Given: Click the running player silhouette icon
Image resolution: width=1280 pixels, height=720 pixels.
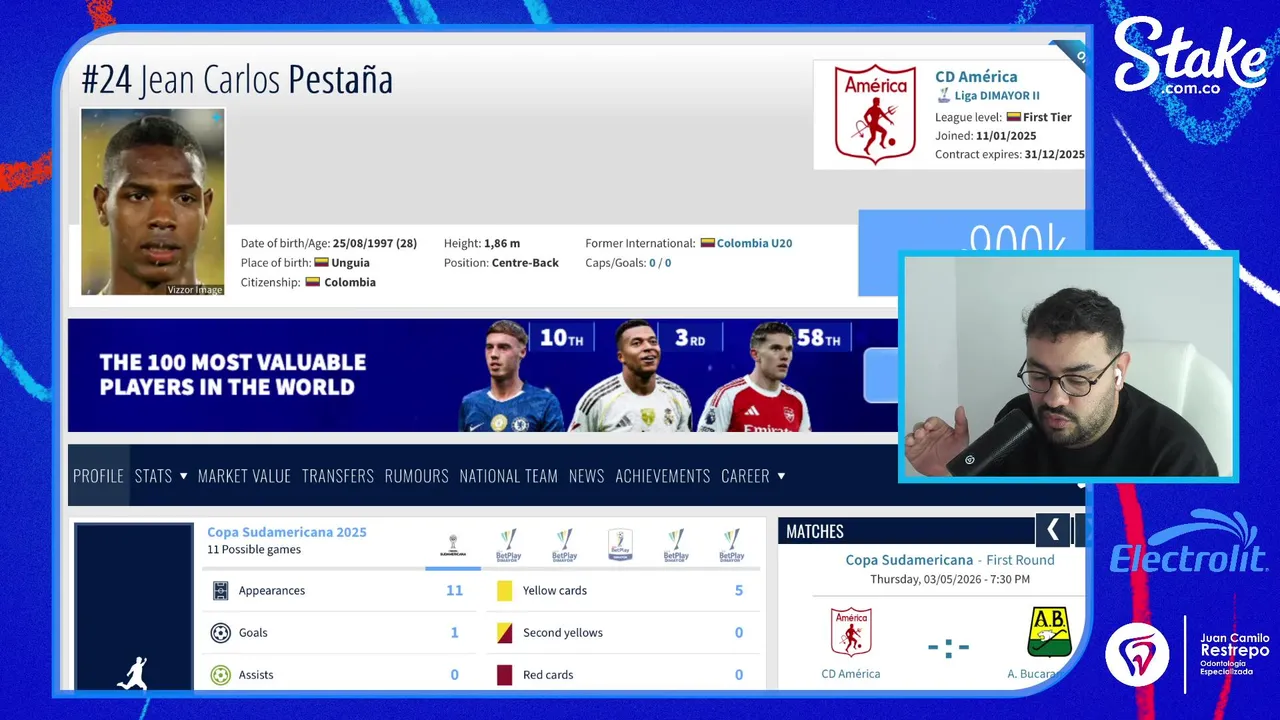Looking at the screenshot, I should coord(133,673).
